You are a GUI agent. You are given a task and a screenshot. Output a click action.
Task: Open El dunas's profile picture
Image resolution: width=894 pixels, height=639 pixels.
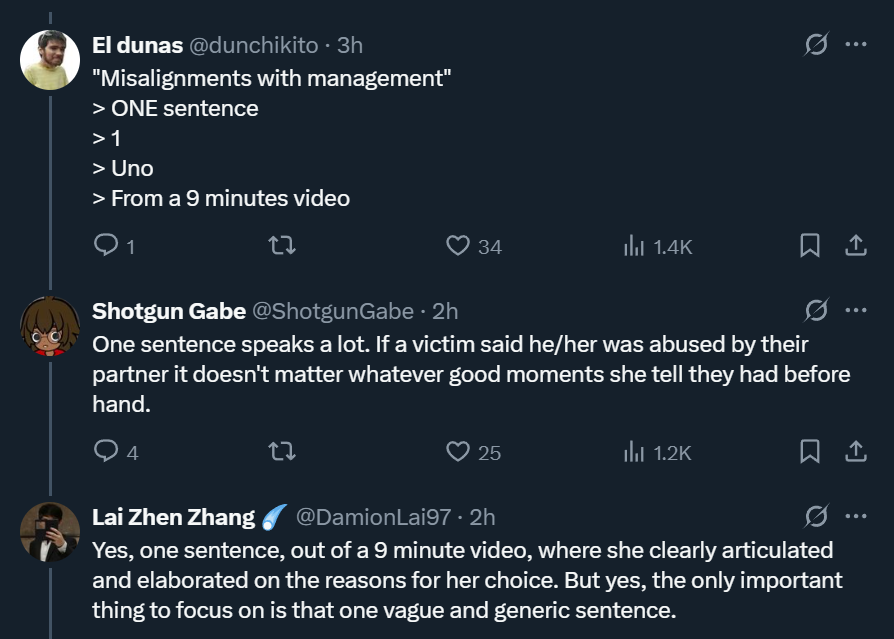[x=50, y=60]
